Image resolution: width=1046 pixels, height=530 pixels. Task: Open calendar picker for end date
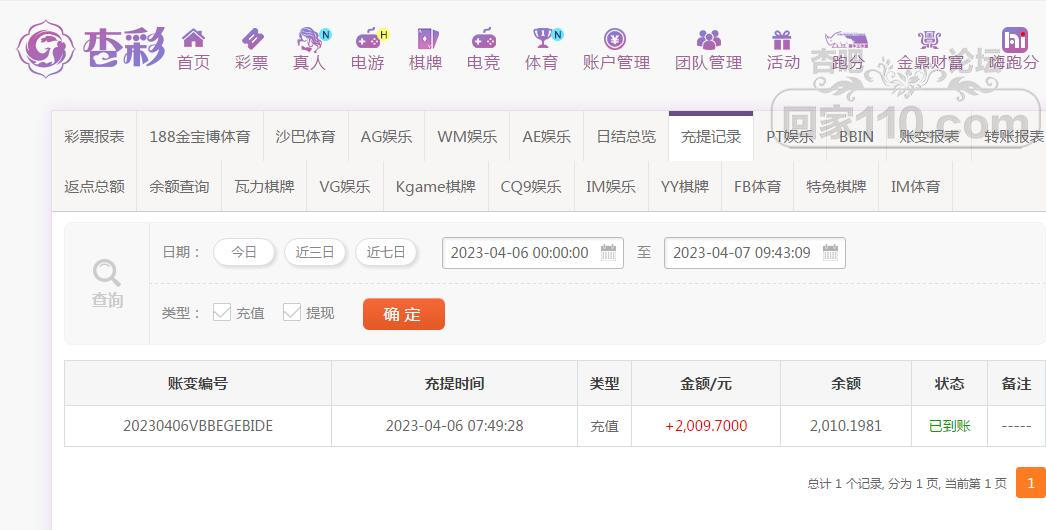[831, 252]
